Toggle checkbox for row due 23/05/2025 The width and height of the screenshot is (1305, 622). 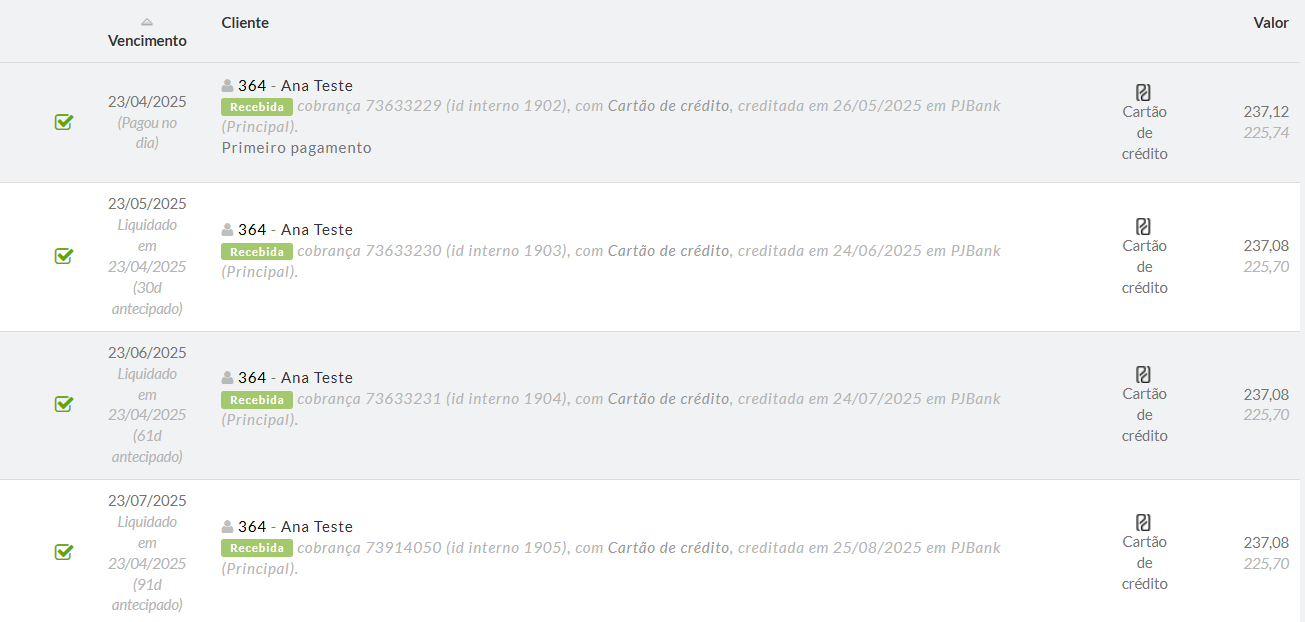click(63, 256)
